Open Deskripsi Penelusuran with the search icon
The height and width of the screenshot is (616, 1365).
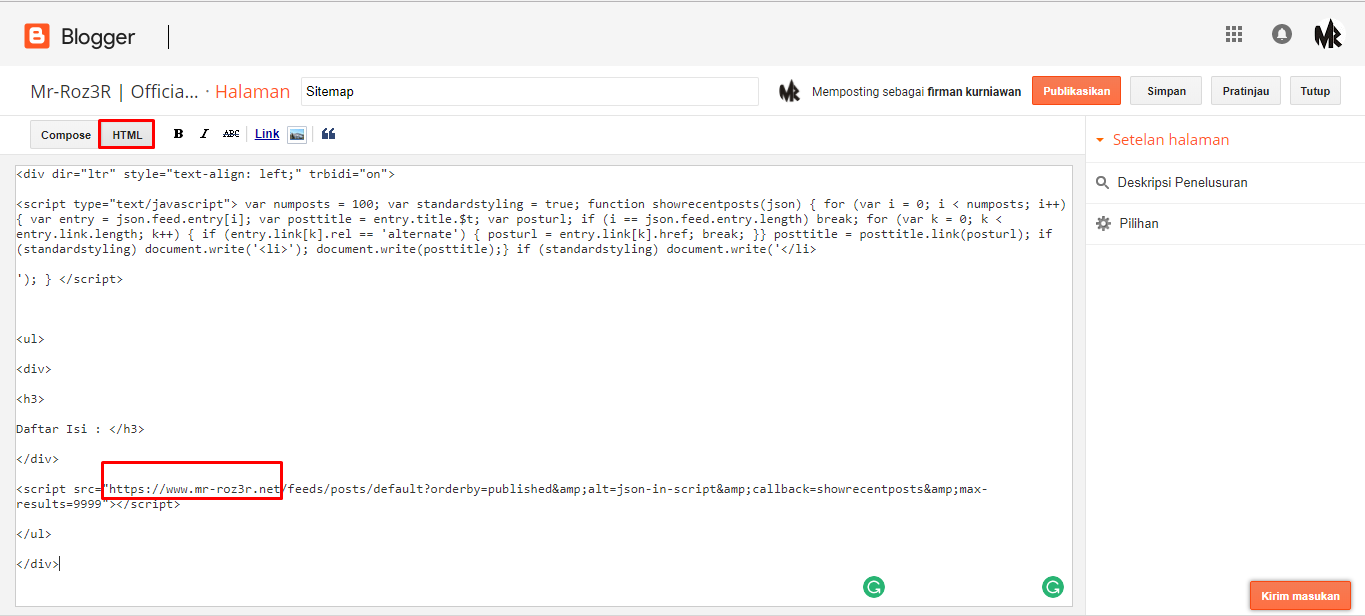click(1102, 182)
